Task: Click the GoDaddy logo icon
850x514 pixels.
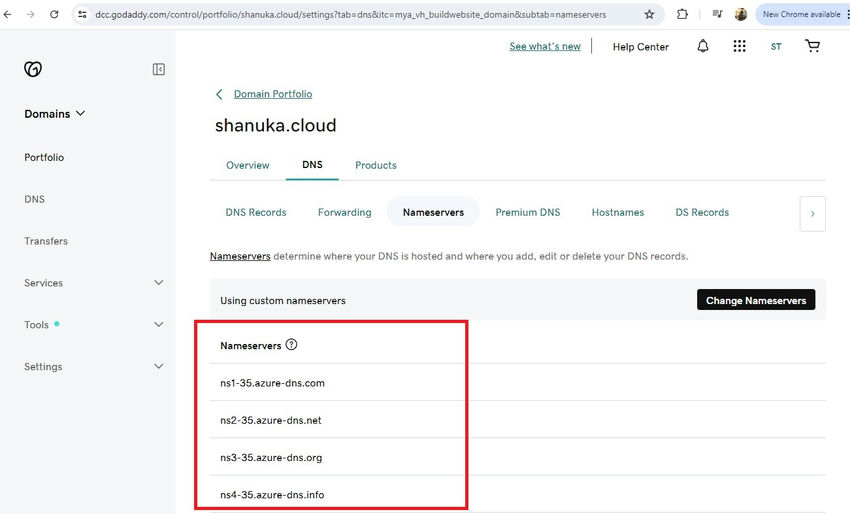Action: point(33,69)
